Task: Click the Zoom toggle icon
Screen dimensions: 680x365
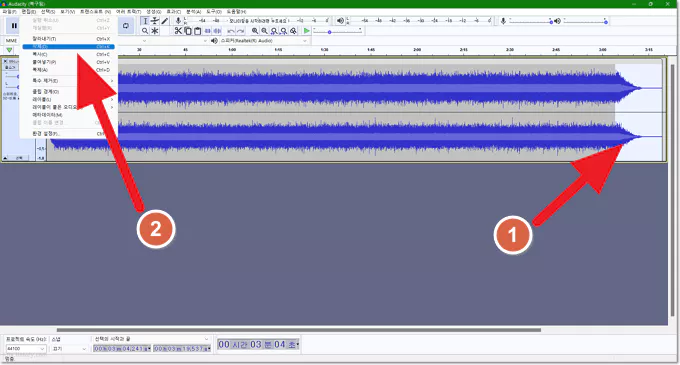Action: pyautogui.click(x=294, y=31)
